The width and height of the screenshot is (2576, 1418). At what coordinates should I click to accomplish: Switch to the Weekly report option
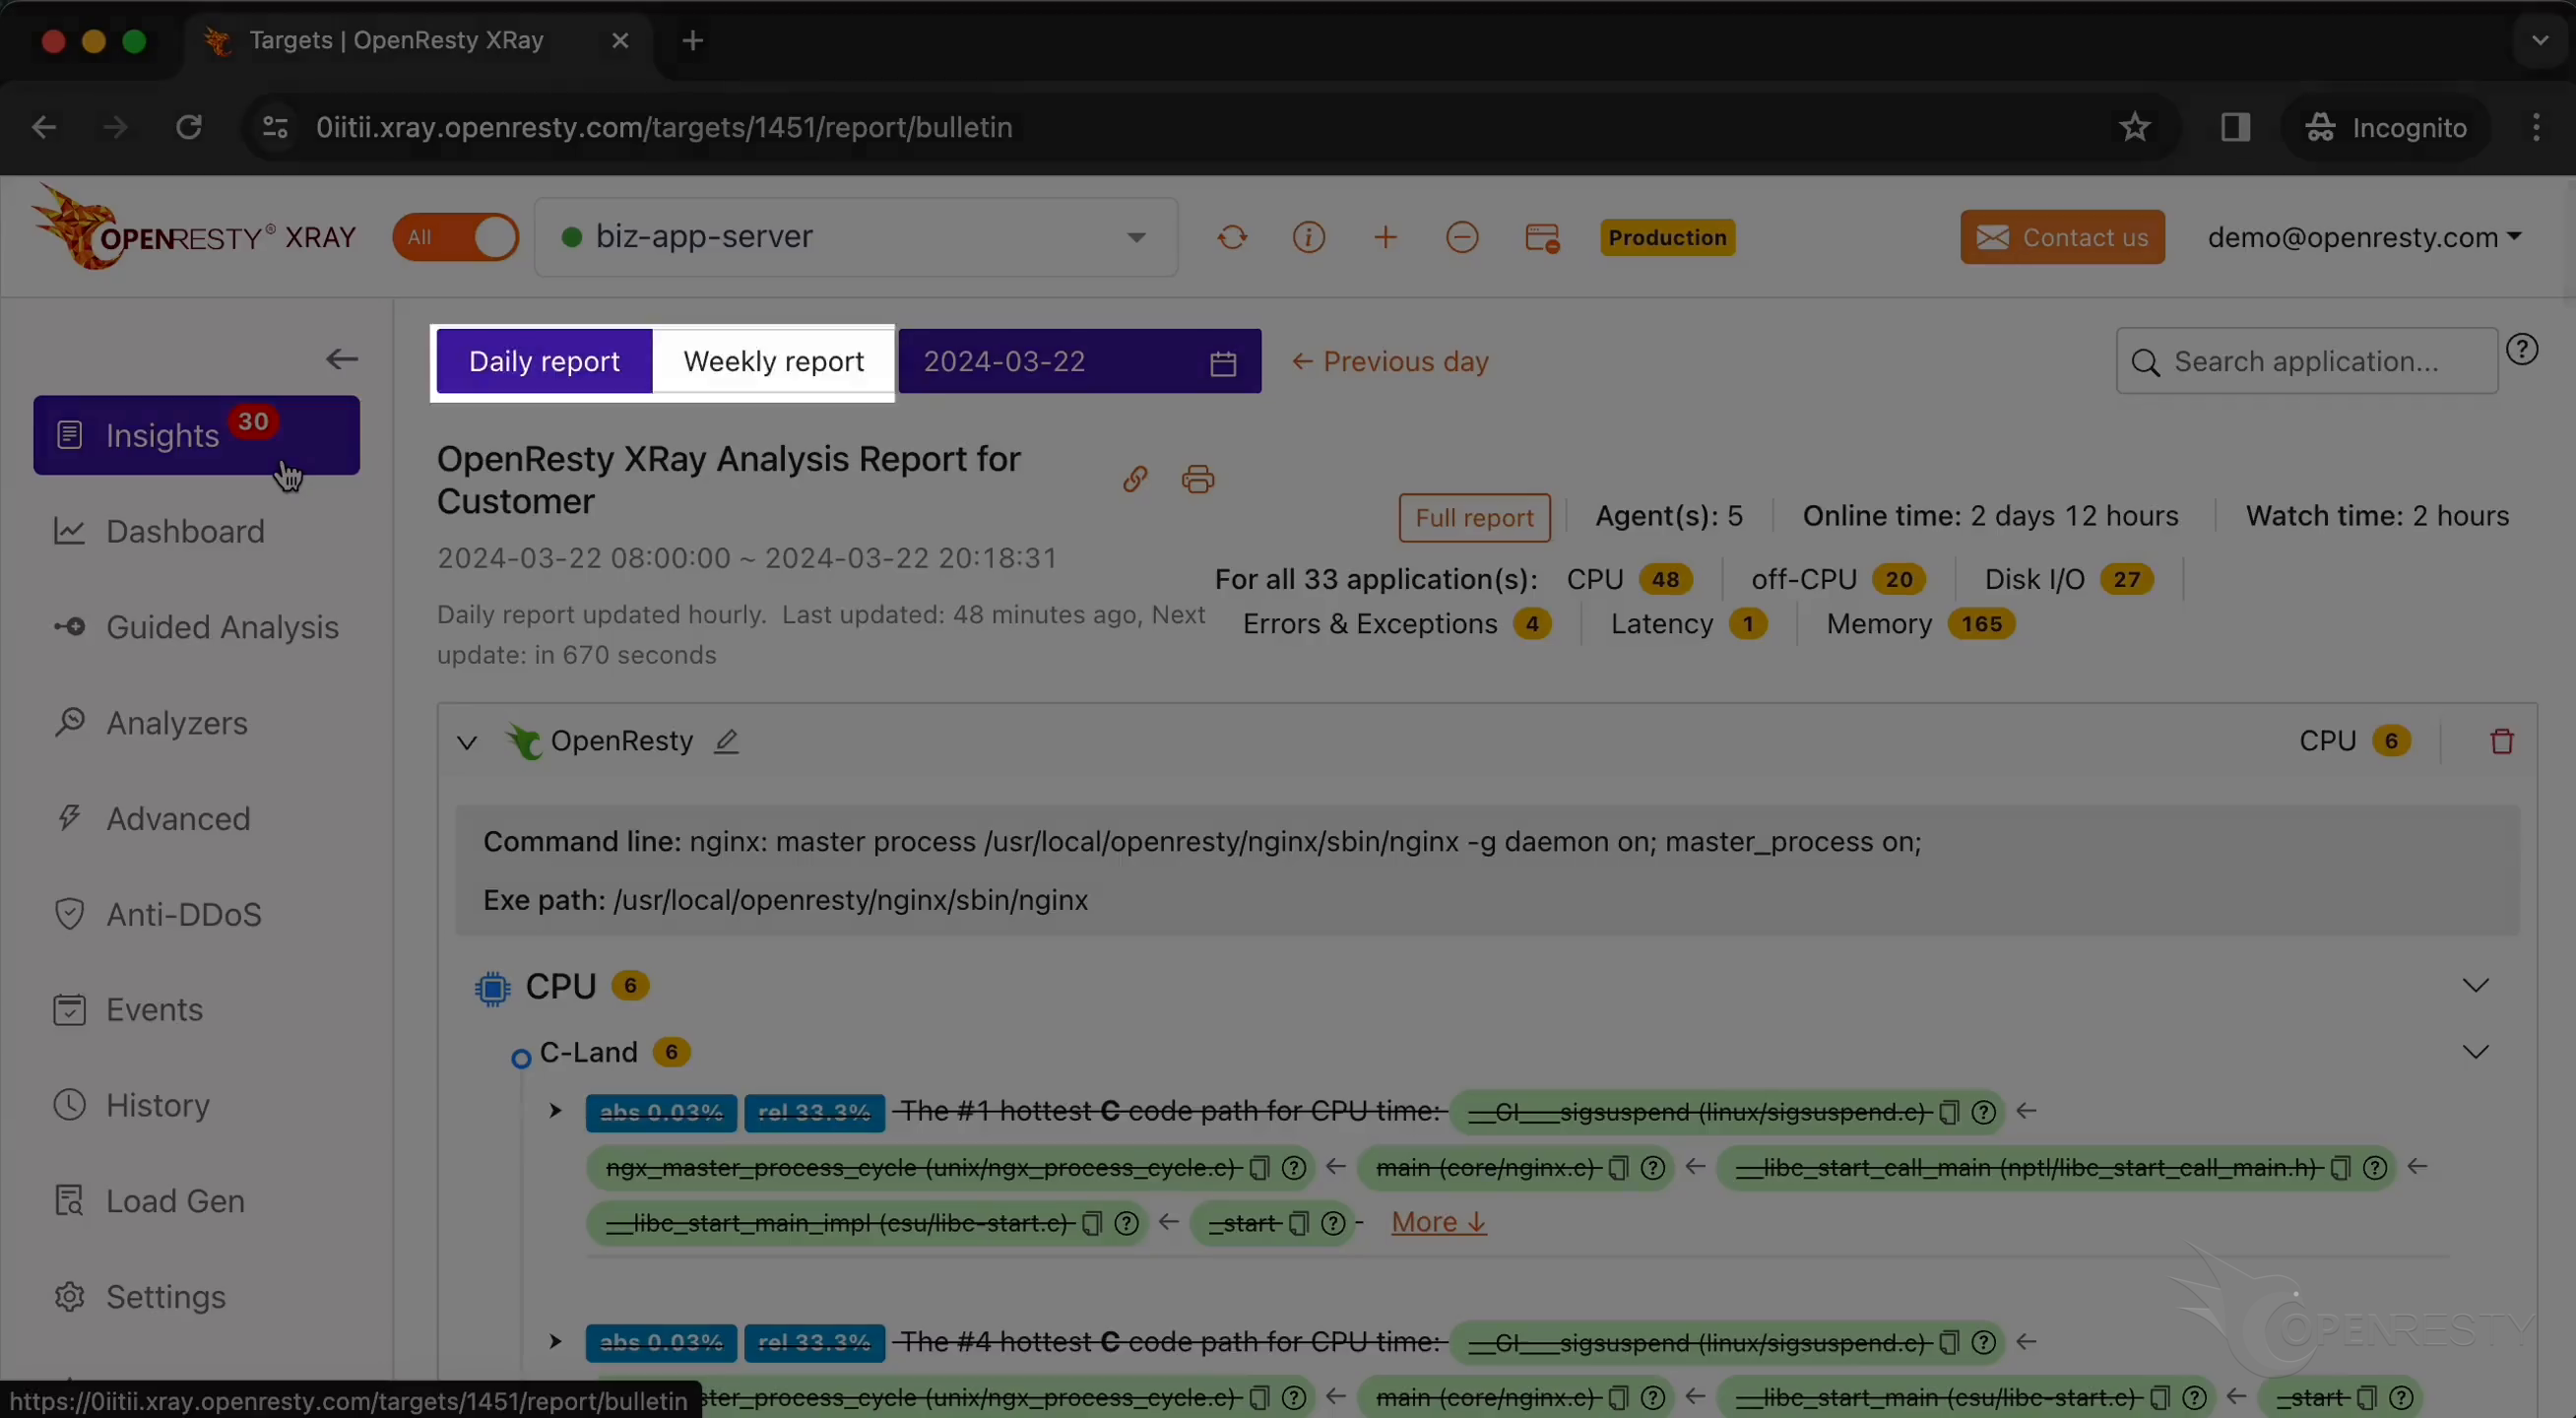click(773, 361)
